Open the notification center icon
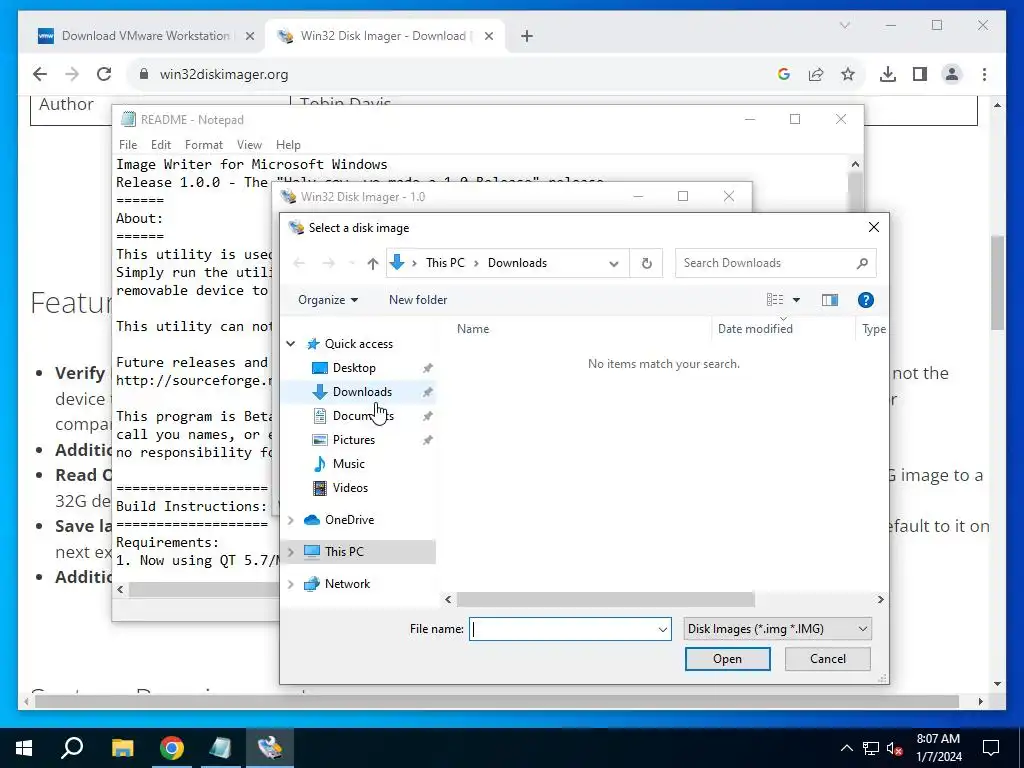Screen dimensions: 1024x768 click(991, 748)
